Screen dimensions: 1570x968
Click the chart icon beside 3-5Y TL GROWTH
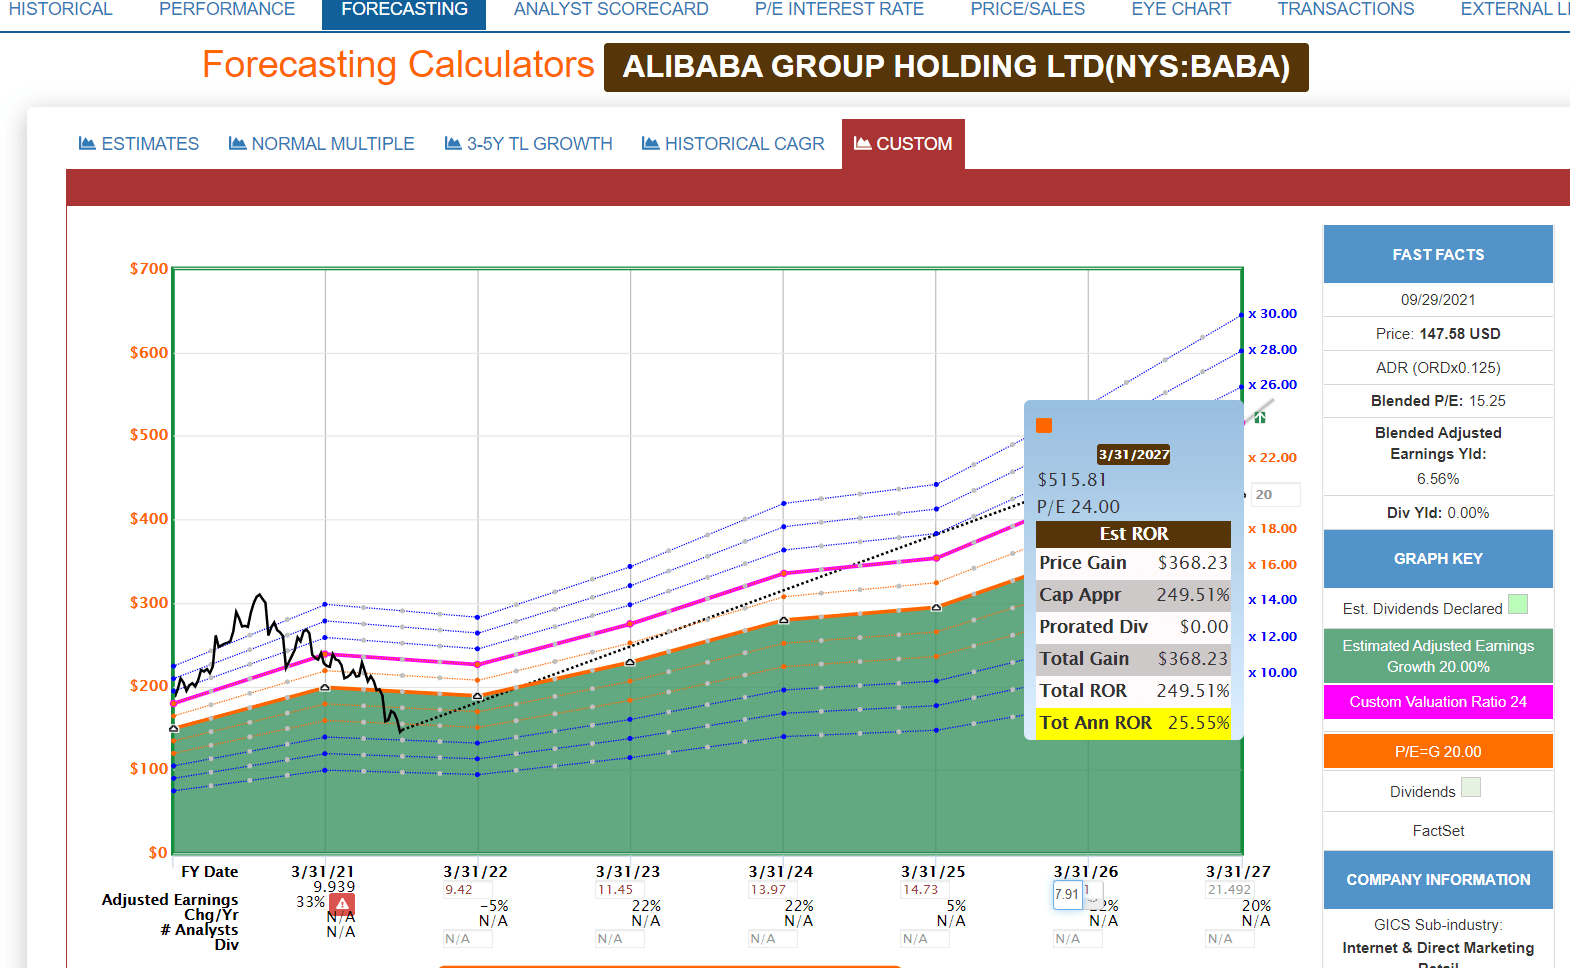click(453, 143)
